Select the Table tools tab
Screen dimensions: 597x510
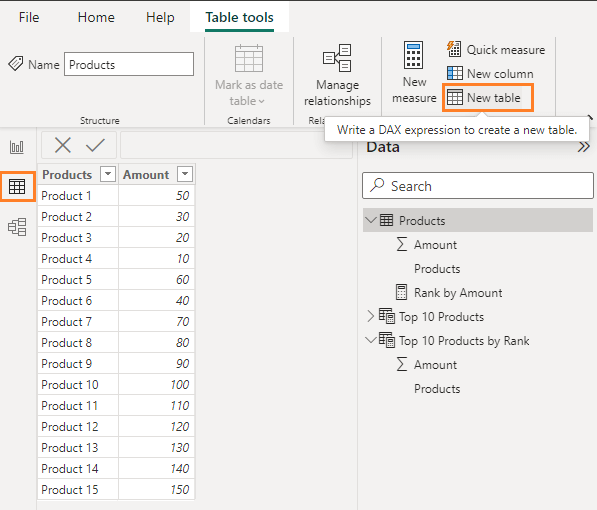click(239, 17)
